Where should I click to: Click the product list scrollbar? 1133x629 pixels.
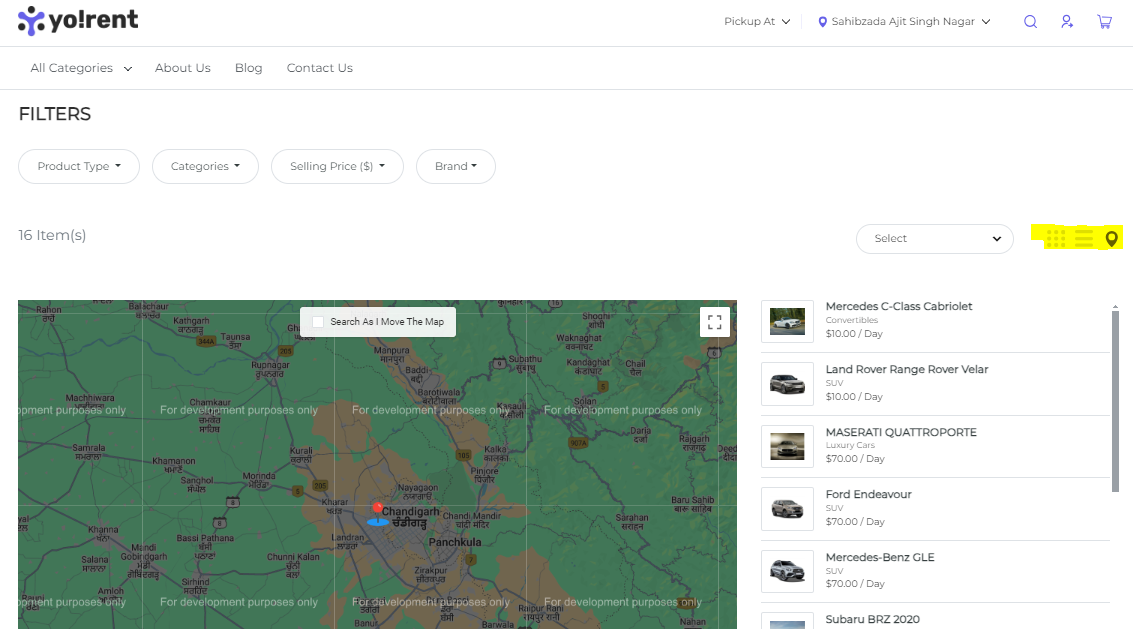(x=1115, y=401)
